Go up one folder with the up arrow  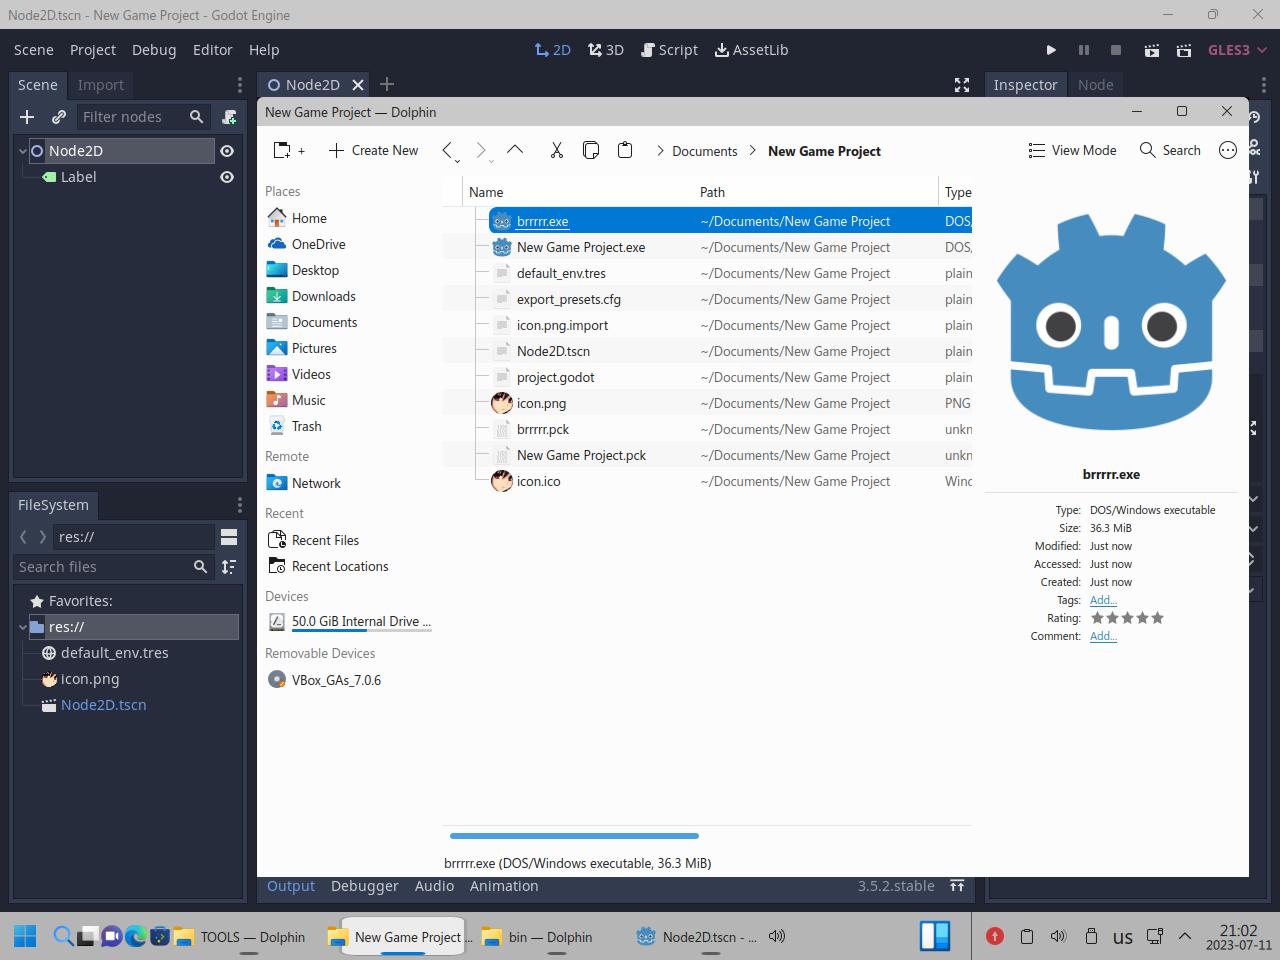[x=515, y=150]
